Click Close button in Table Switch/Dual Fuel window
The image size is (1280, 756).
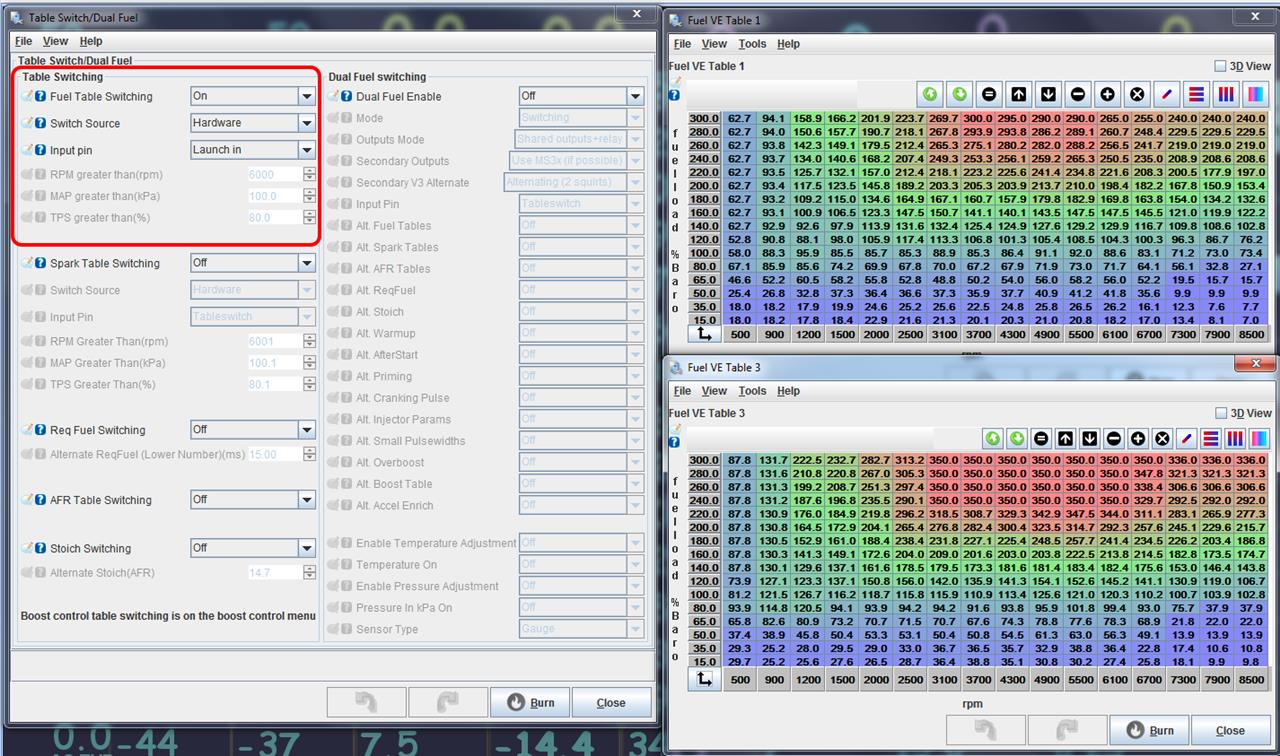click(611, 702)
